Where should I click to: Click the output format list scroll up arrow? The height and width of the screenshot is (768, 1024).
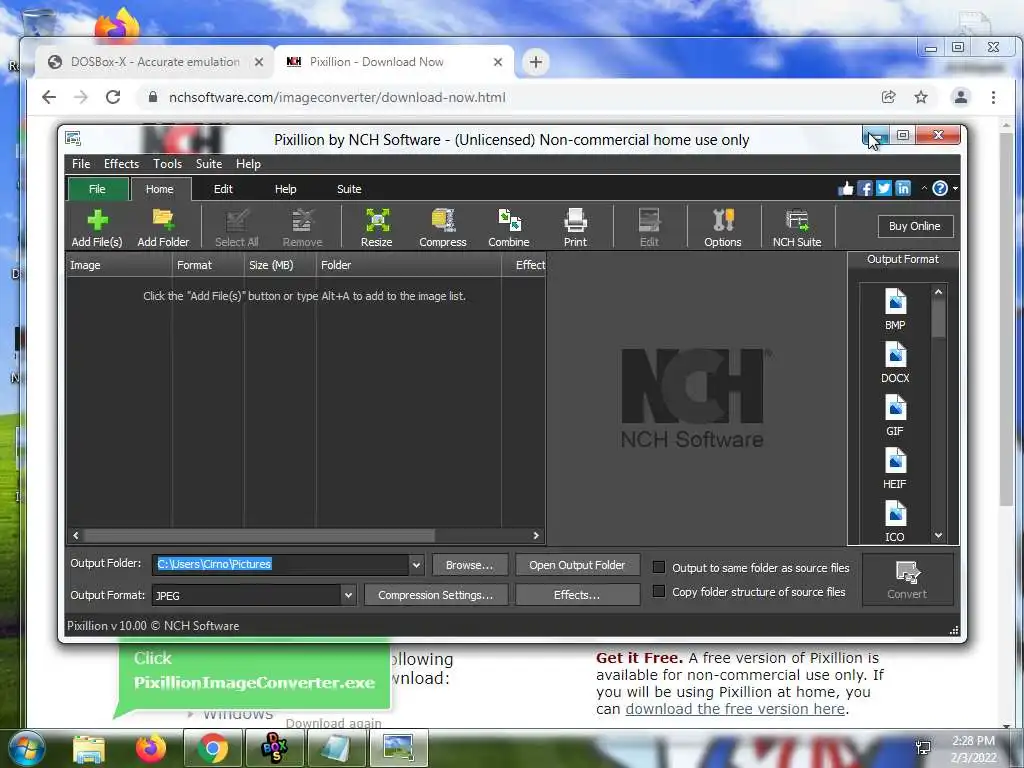click(x=938, y=292)
